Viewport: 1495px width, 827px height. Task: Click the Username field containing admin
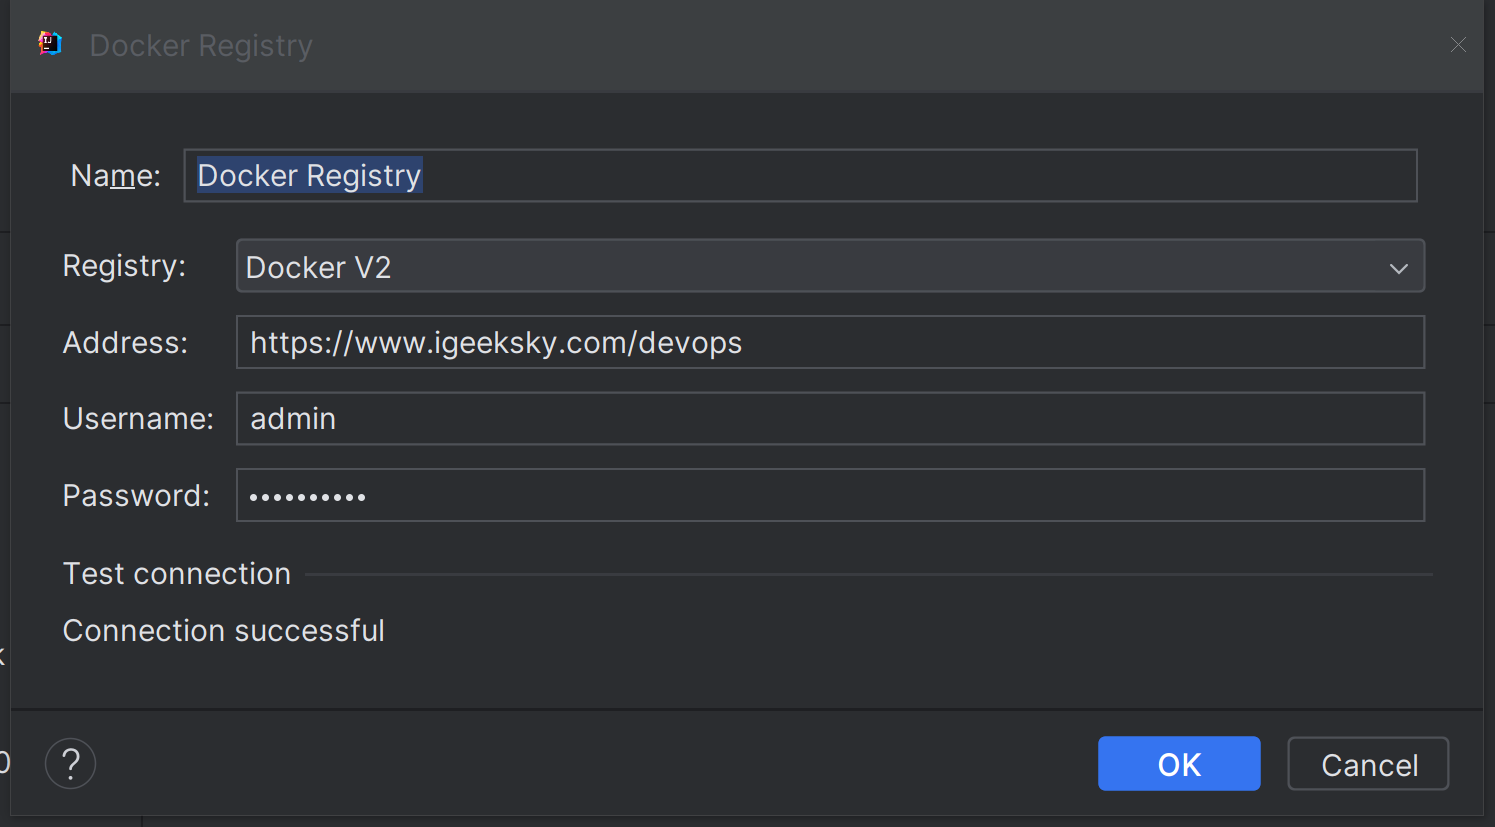pyautogui.click(x=830, y=419)
